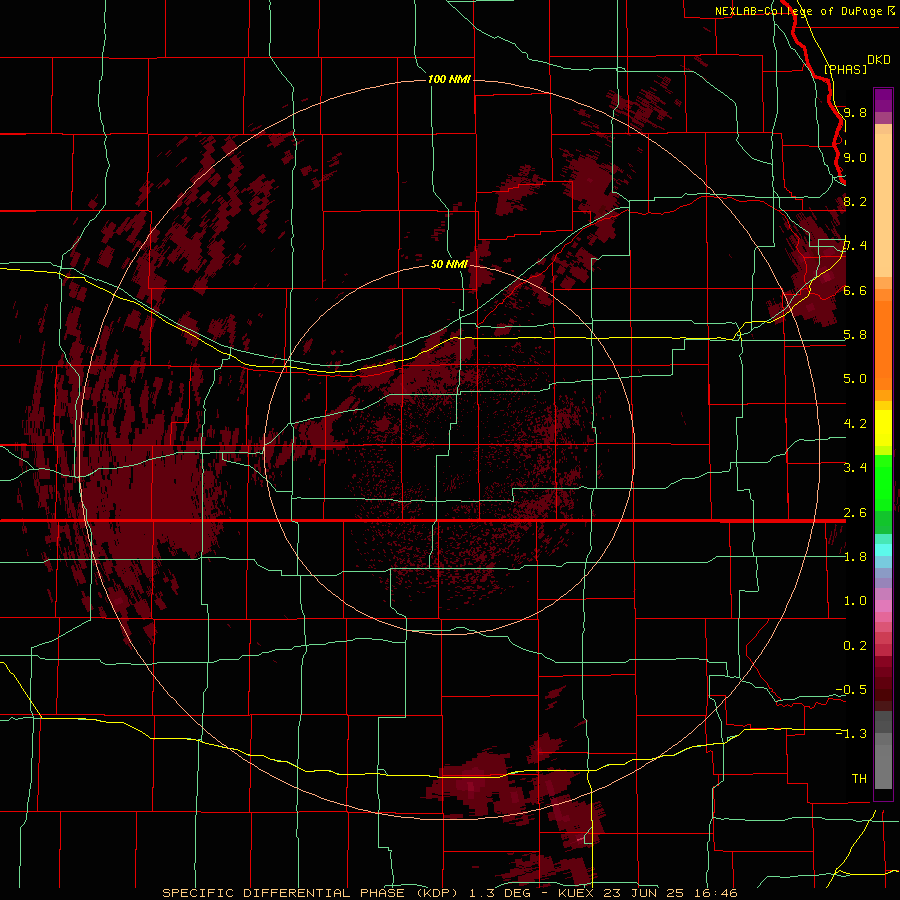The width and height of the screenshot is (900, 900).
Task: Click the 100 NMI range ring label
Action: click(x=449, y=79)
